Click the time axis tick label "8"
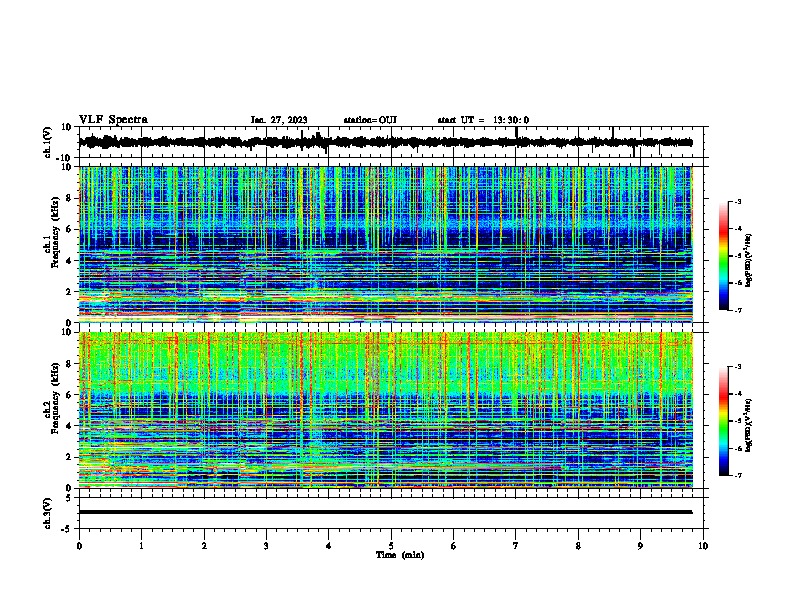The height and width of the screenshot is (612, 792). 578,546
